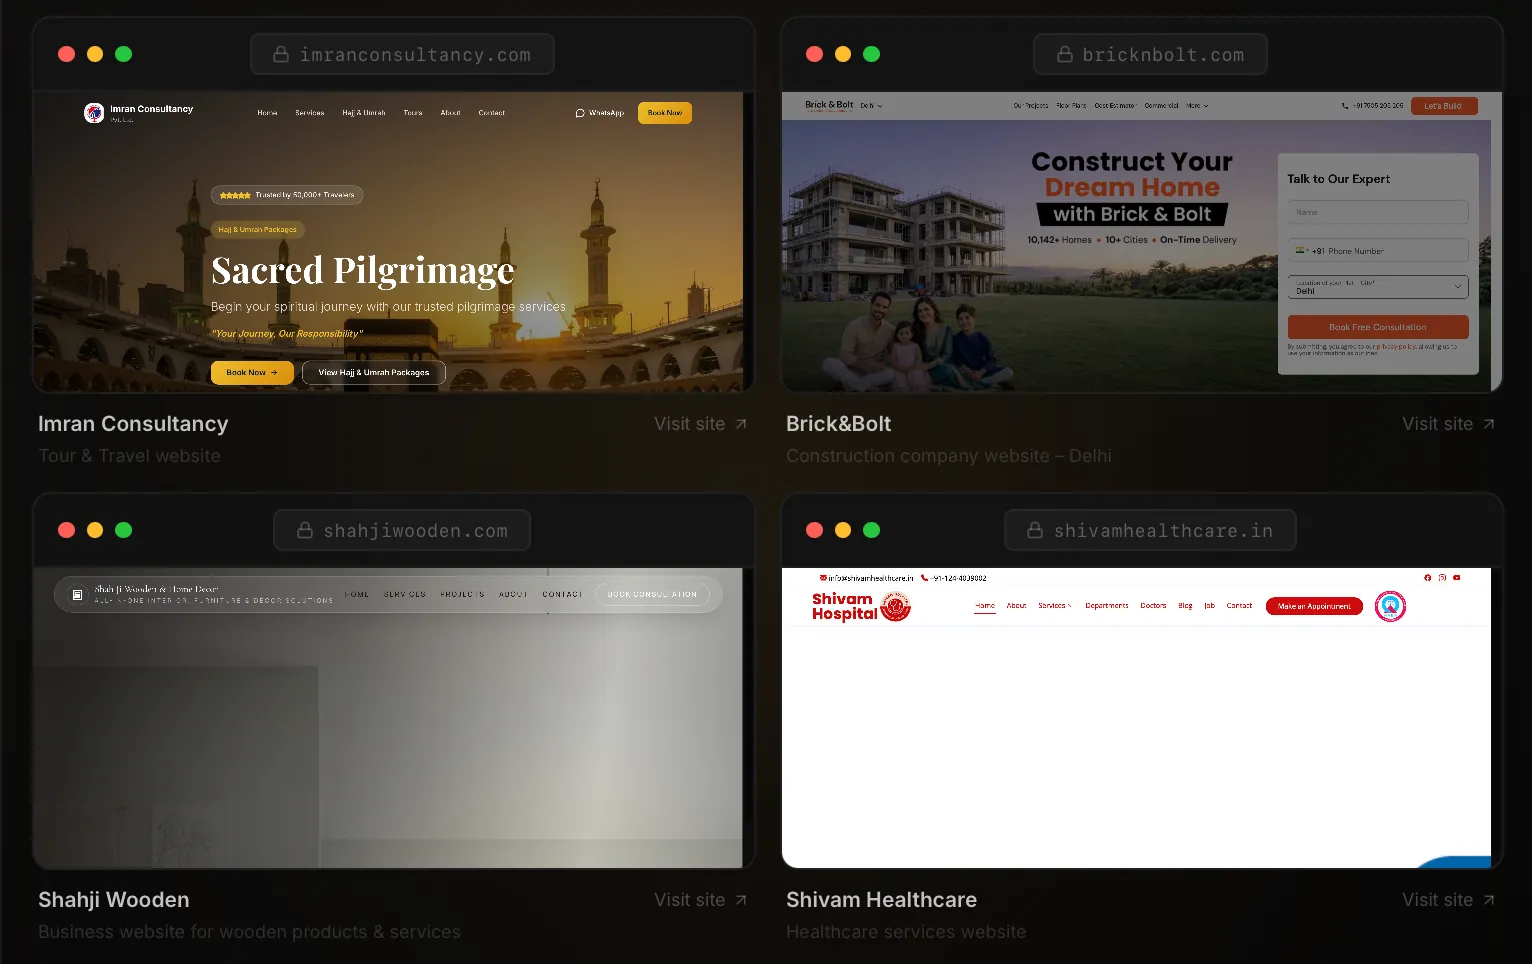This screenshot has width=1532, height=964.
Task: Open Our Projects in the Brick & Bolt nav
Action: point(1031,105)
